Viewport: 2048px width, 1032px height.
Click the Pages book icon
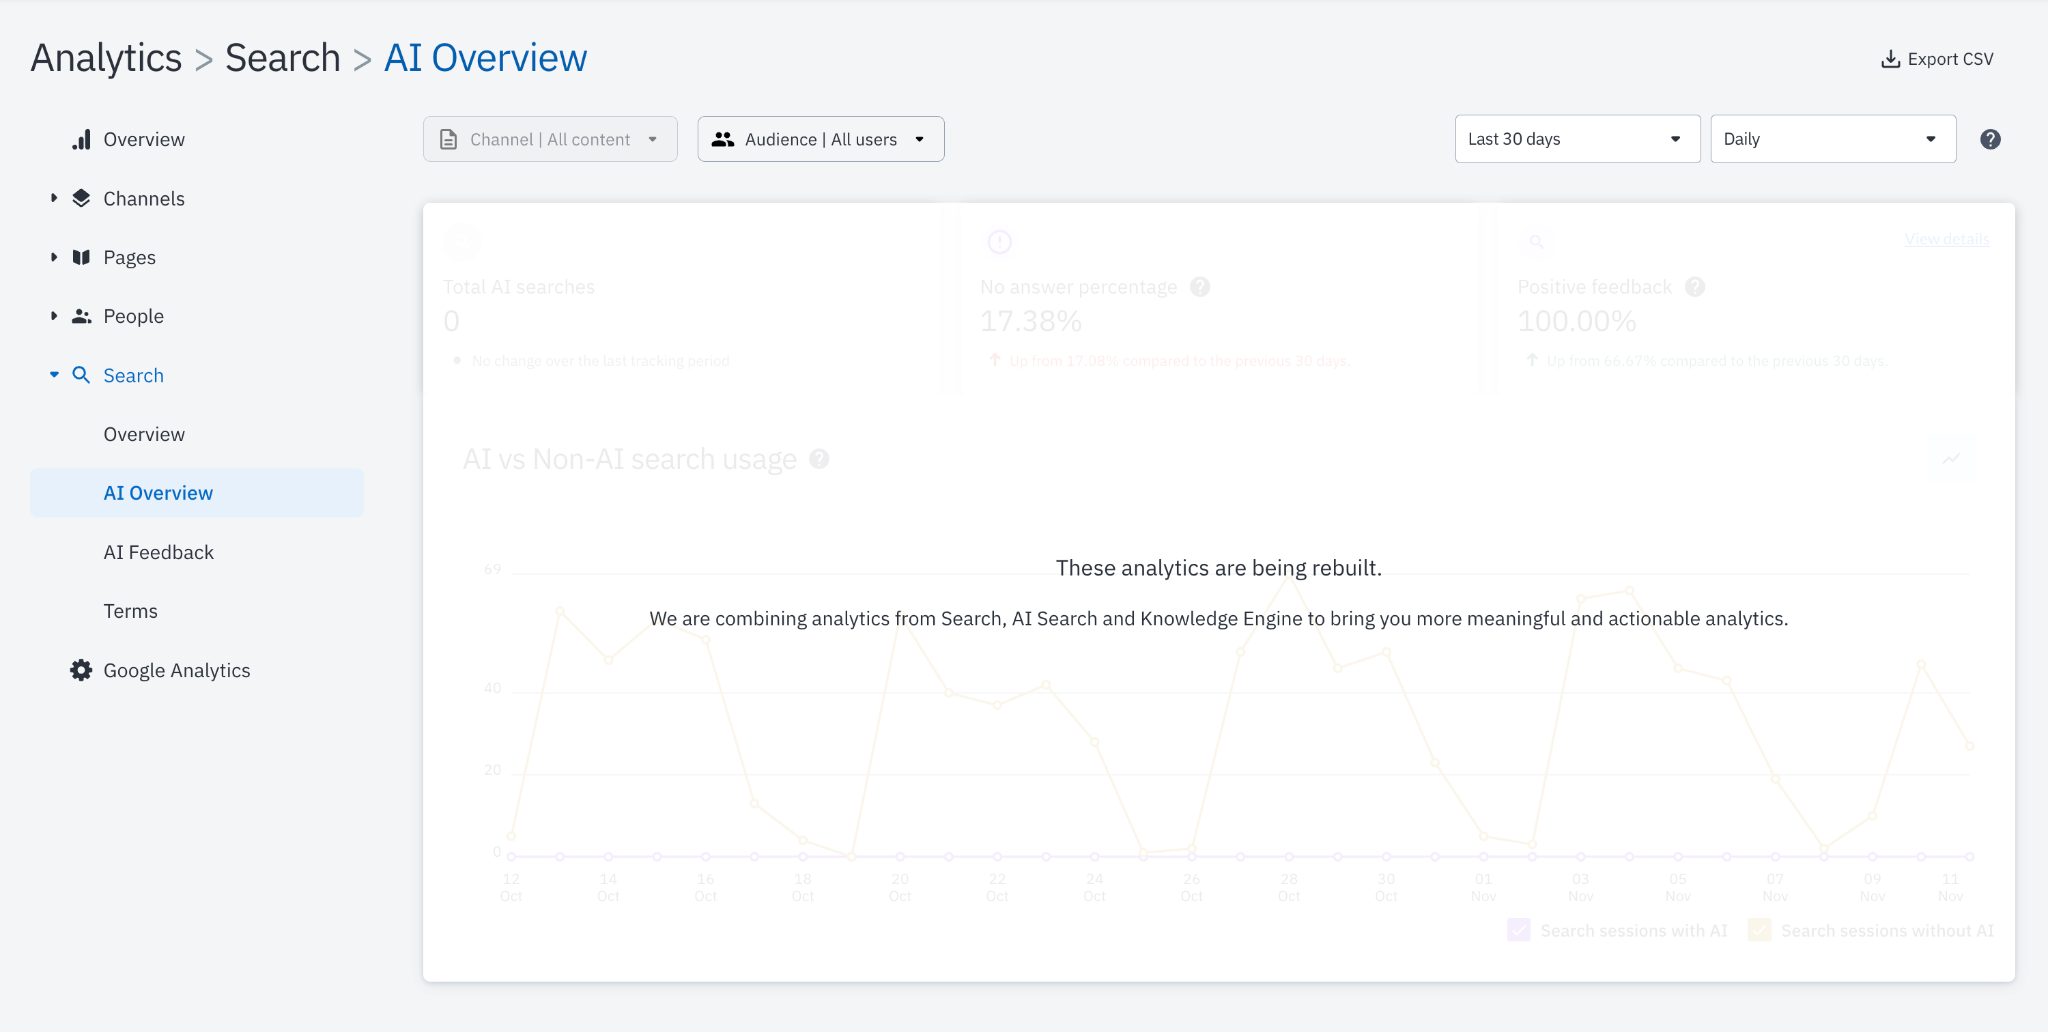click(81, 257)
